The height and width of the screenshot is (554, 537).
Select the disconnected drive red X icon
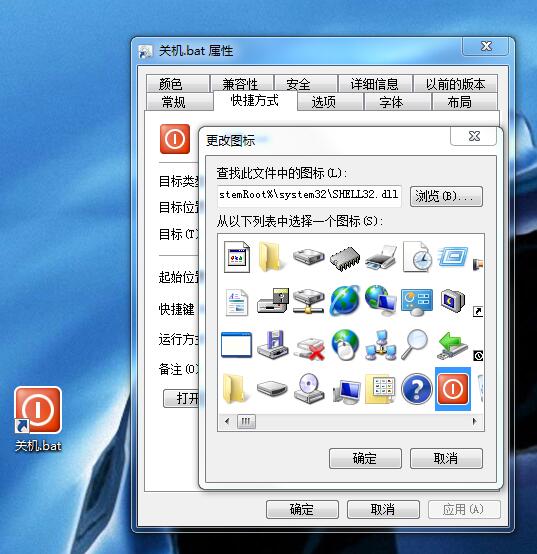click(x=310, y=348)
